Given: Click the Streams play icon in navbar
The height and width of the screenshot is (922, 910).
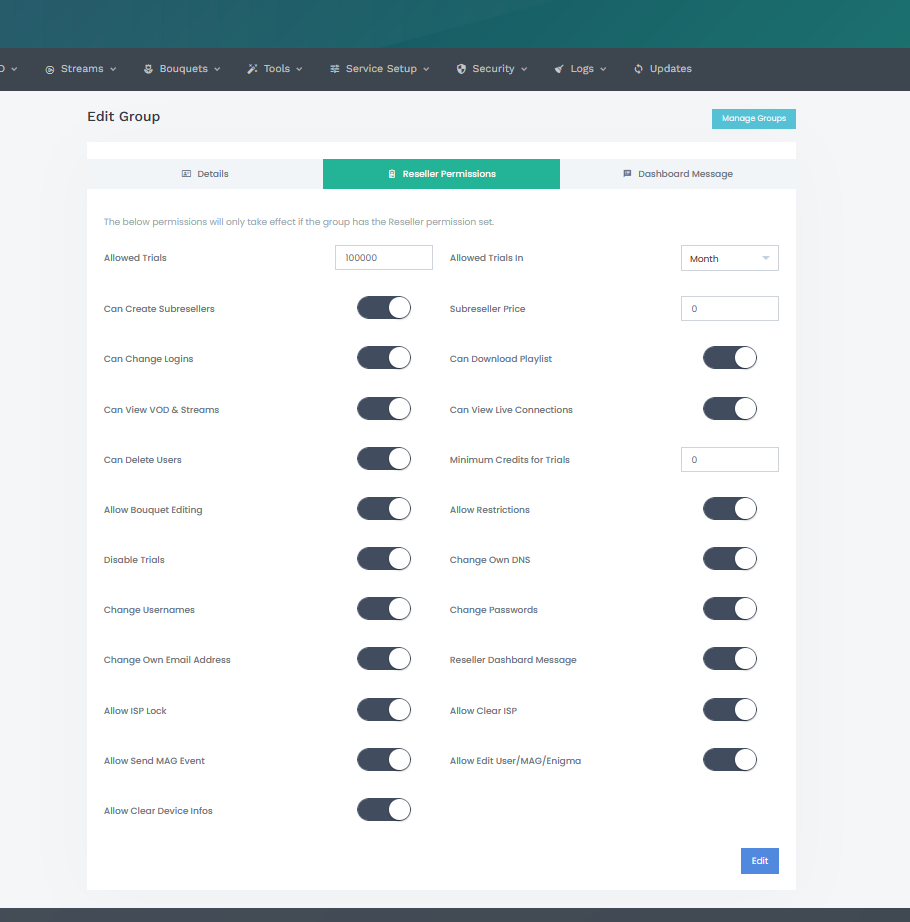Looking at the screenshot, I should click(50, 69).
